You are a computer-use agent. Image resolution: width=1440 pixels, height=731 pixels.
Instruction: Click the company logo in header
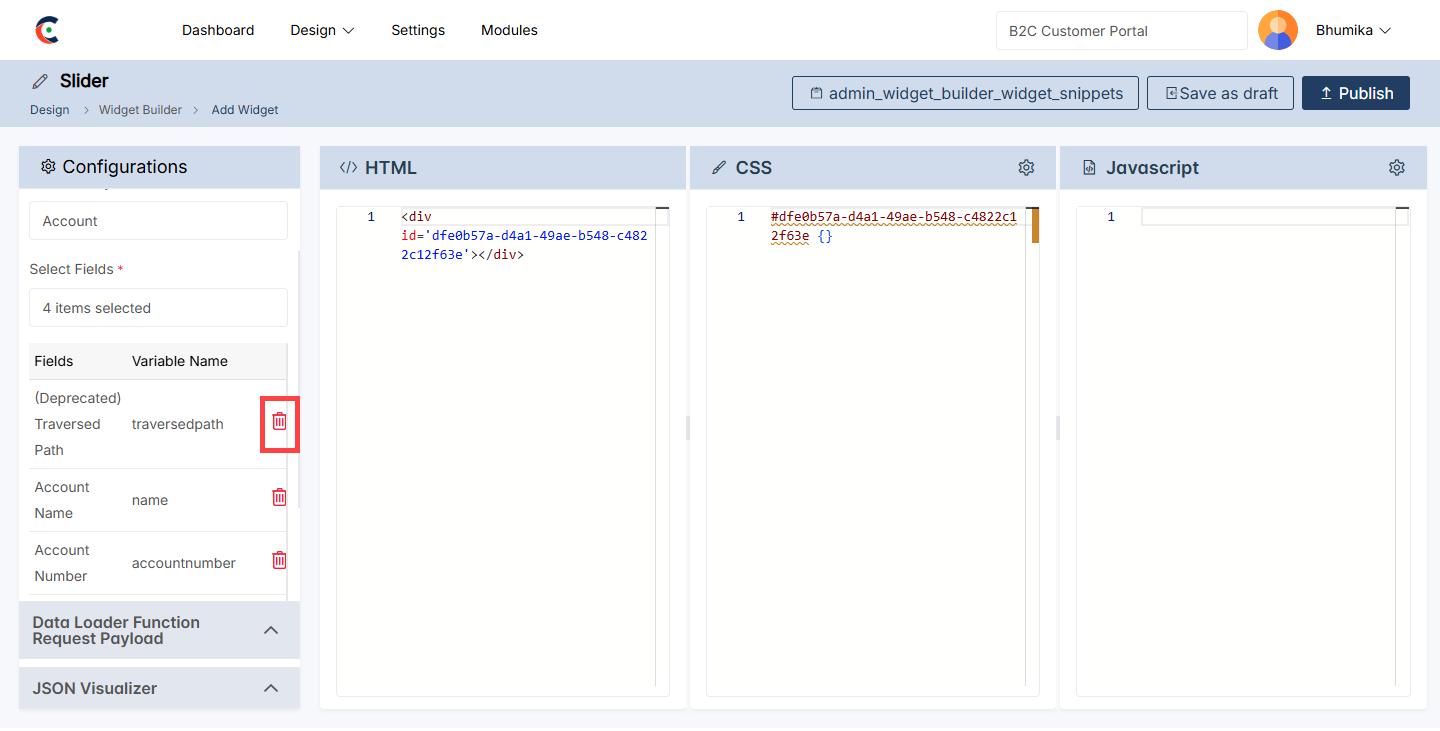(x=46, y=30)
